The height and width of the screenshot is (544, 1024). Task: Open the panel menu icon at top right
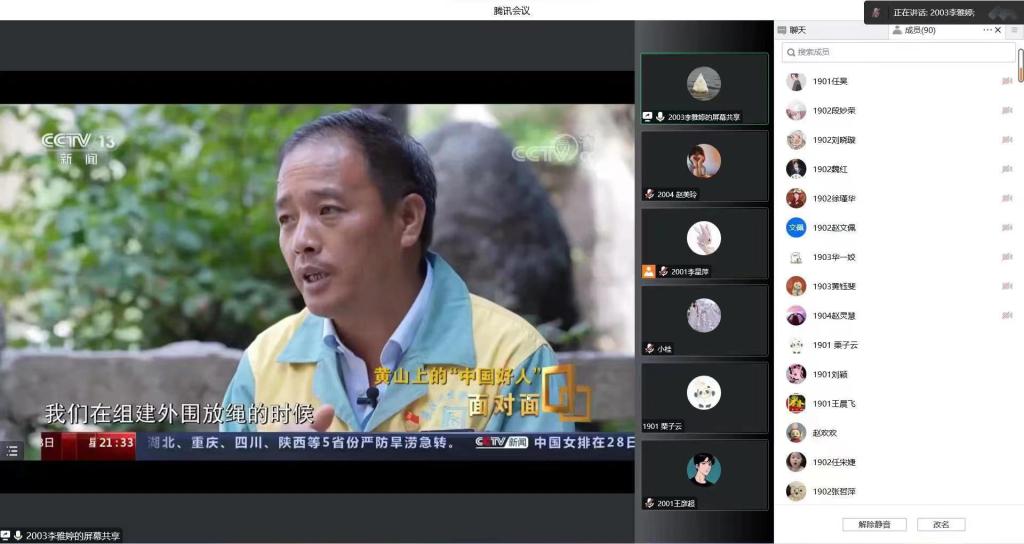[1014, 30]
